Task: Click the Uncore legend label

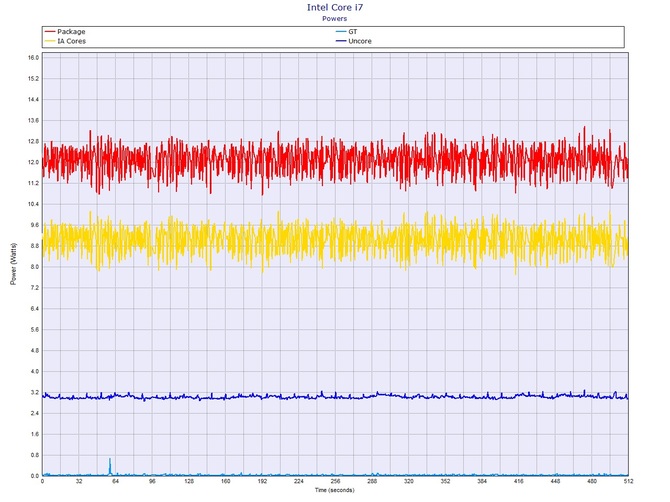Action: (360, 41)
